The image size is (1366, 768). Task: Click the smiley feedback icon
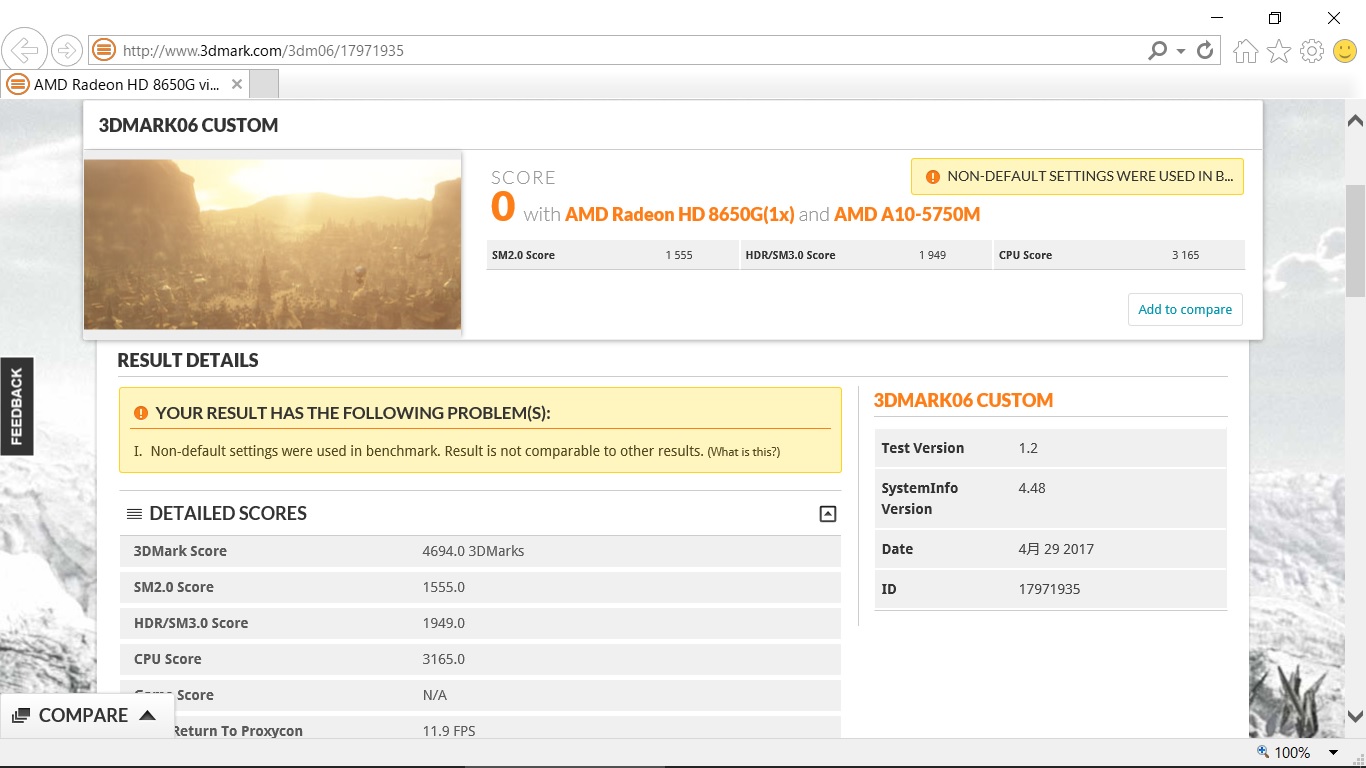pos(1345,51)
